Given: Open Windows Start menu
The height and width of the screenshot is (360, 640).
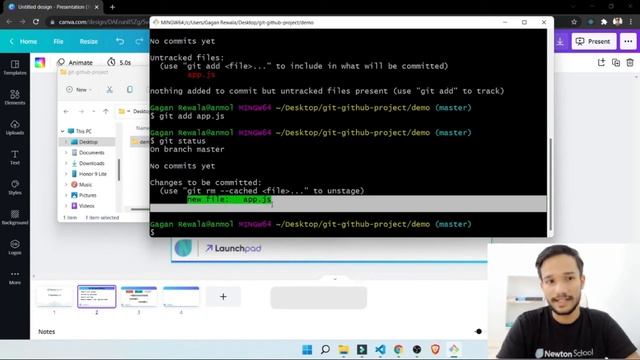Looking at the screenshot, I should 307,349.
